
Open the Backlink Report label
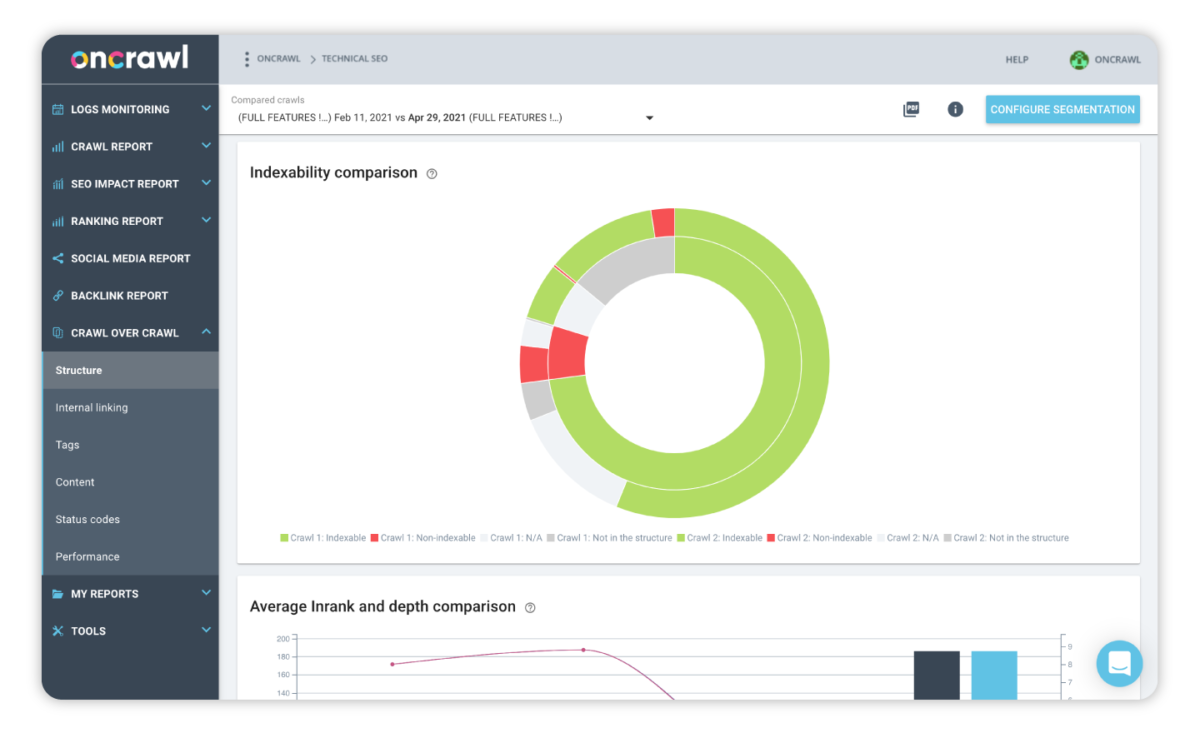tap(120, 296)
